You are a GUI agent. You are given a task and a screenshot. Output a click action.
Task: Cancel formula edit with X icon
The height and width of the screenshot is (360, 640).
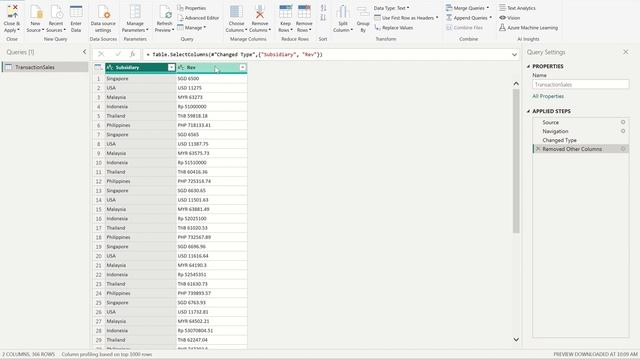(x=101, y=54)
